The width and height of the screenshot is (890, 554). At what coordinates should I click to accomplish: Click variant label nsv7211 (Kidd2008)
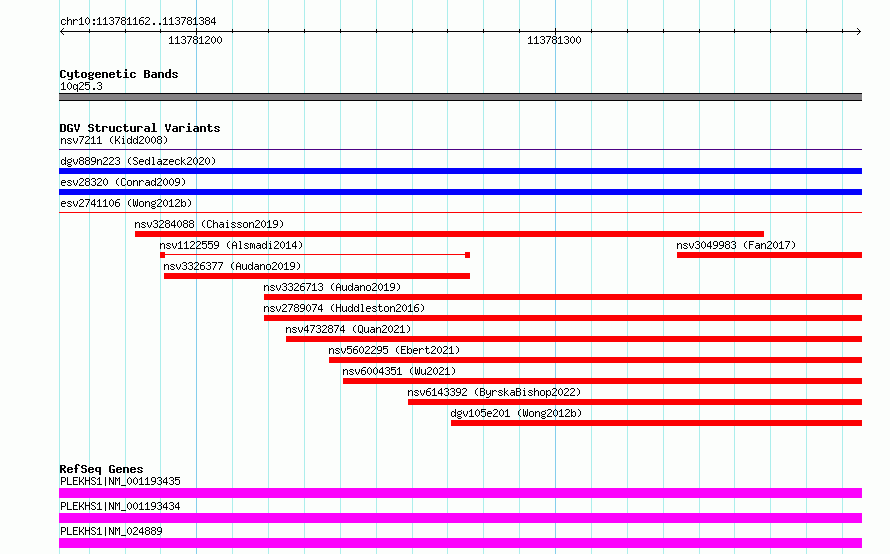coord(114,140)
